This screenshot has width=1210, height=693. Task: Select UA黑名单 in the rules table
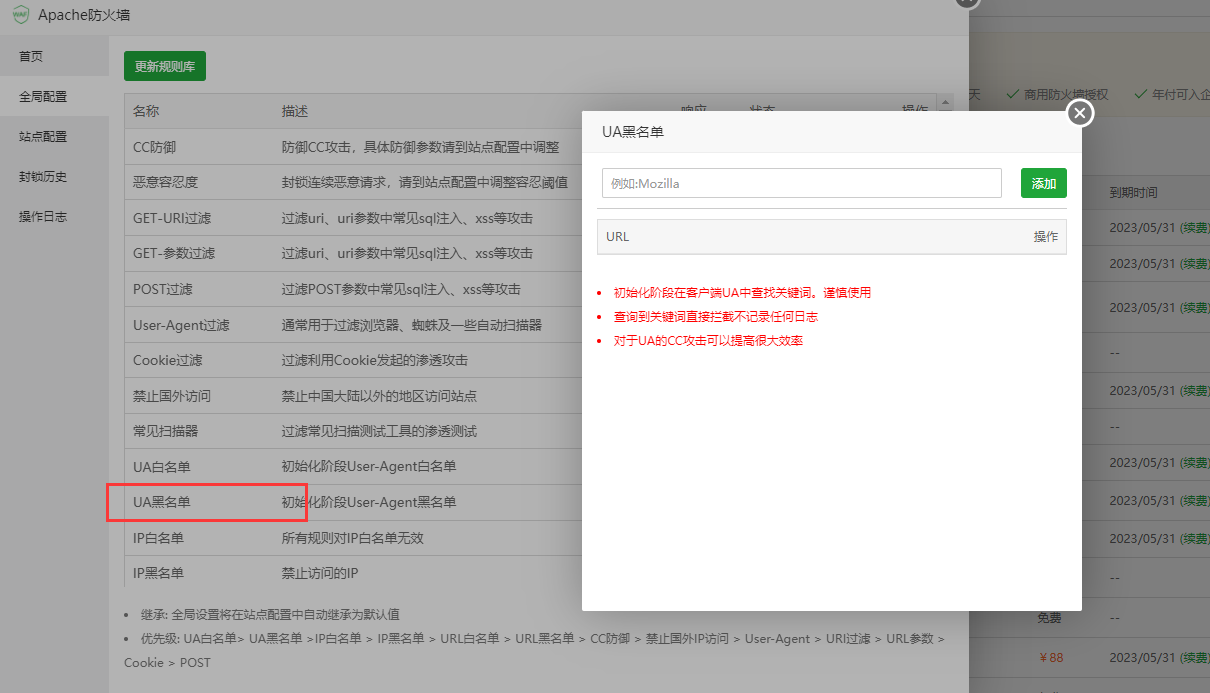coord(162,502)
